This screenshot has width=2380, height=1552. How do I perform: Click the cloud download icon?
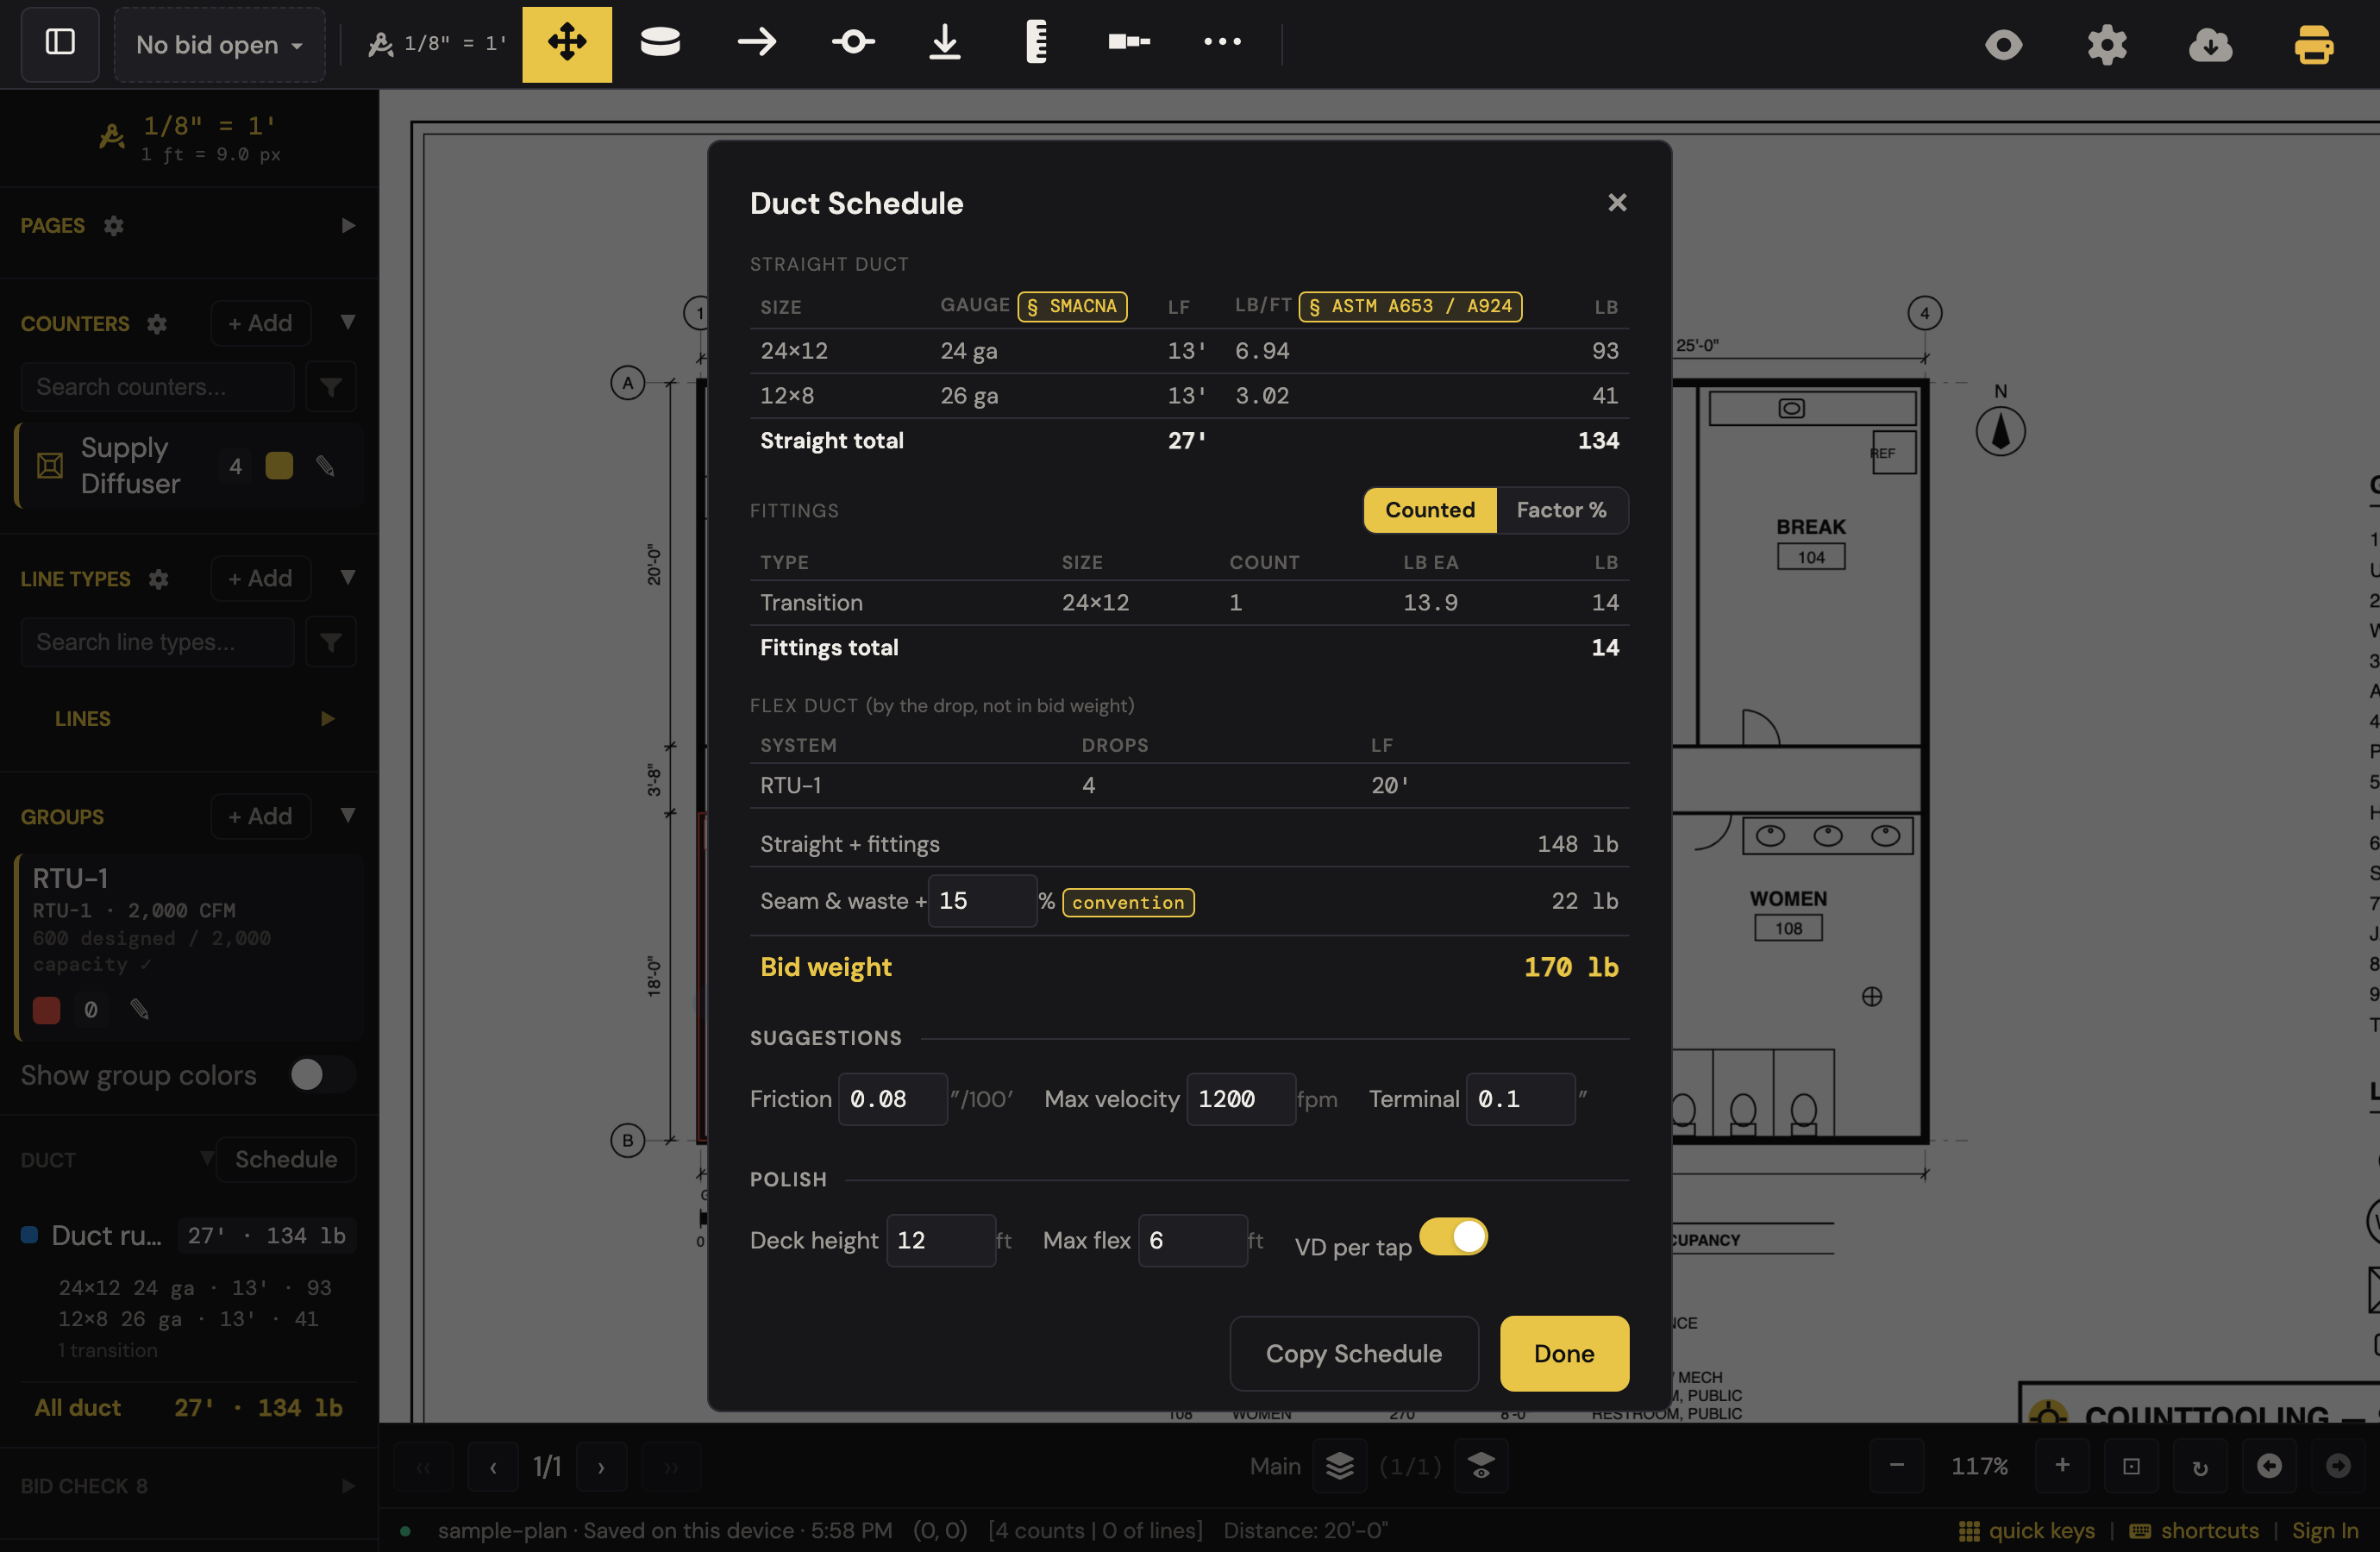click(x=2210, y=45)
